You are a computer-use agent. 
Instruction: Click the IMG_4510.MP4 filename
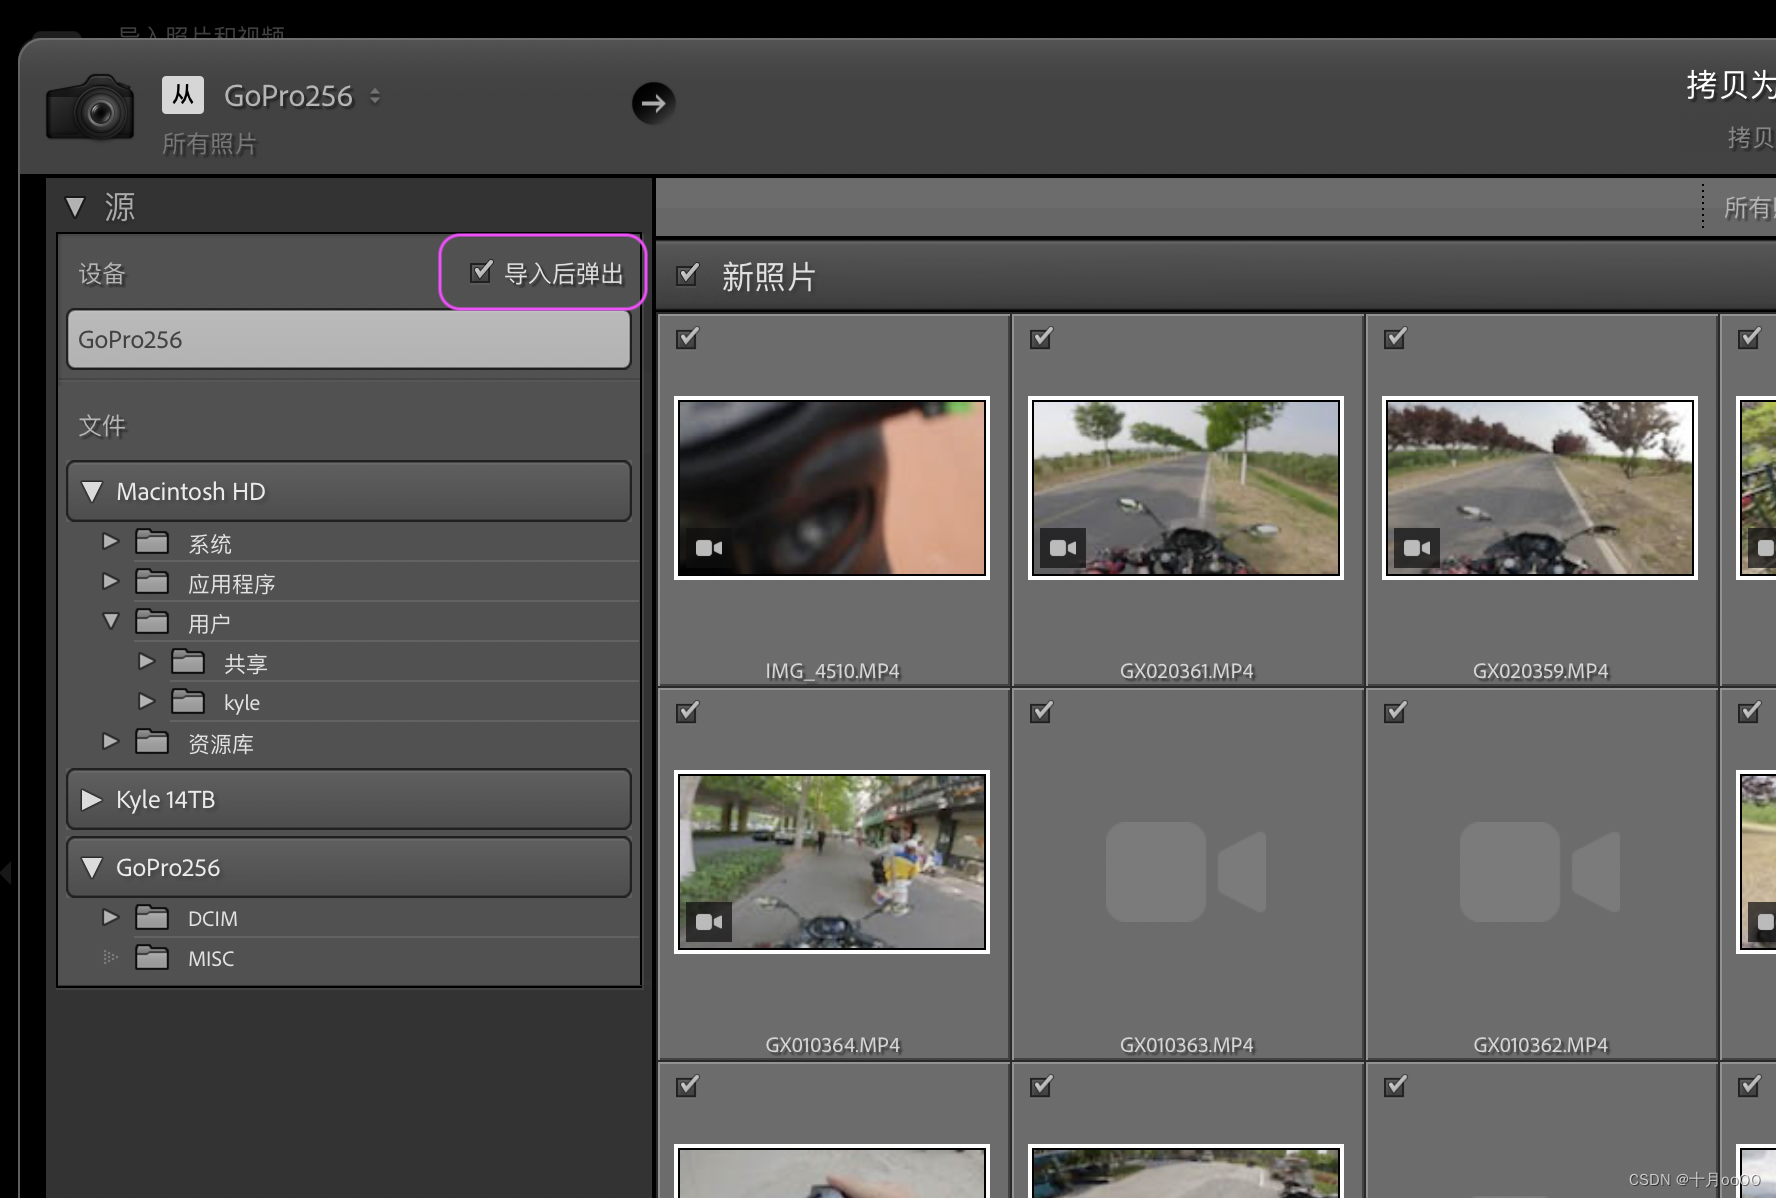pyautogui.click(x=832, y=671)
